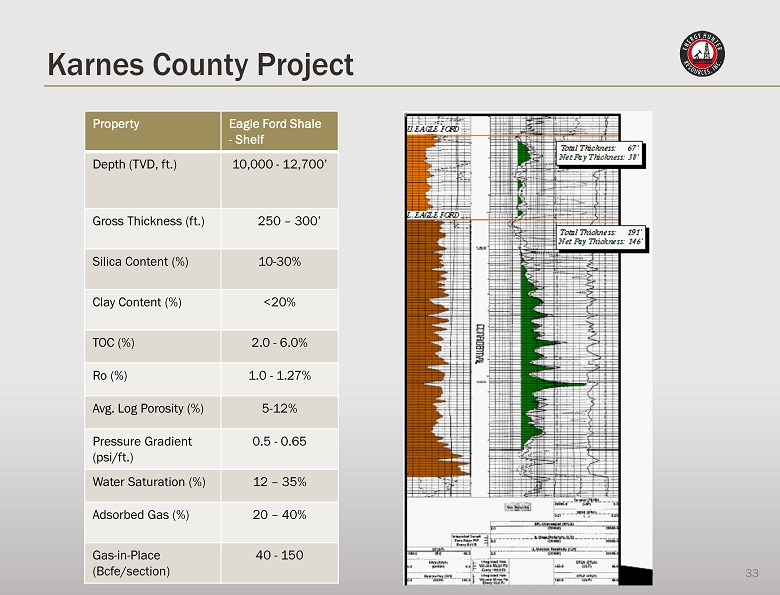Click the Avg. Log Porosity value 5-12%

(279, 408)
